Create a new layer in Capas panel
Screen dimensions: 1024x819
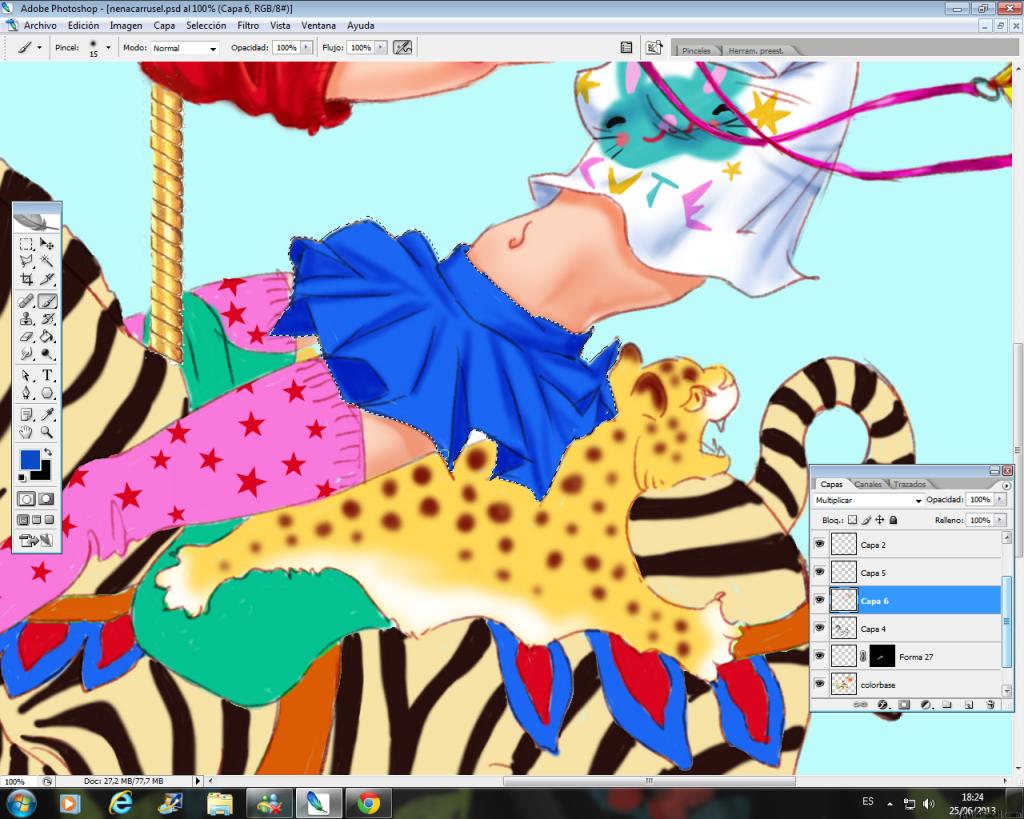click(969, 705)
